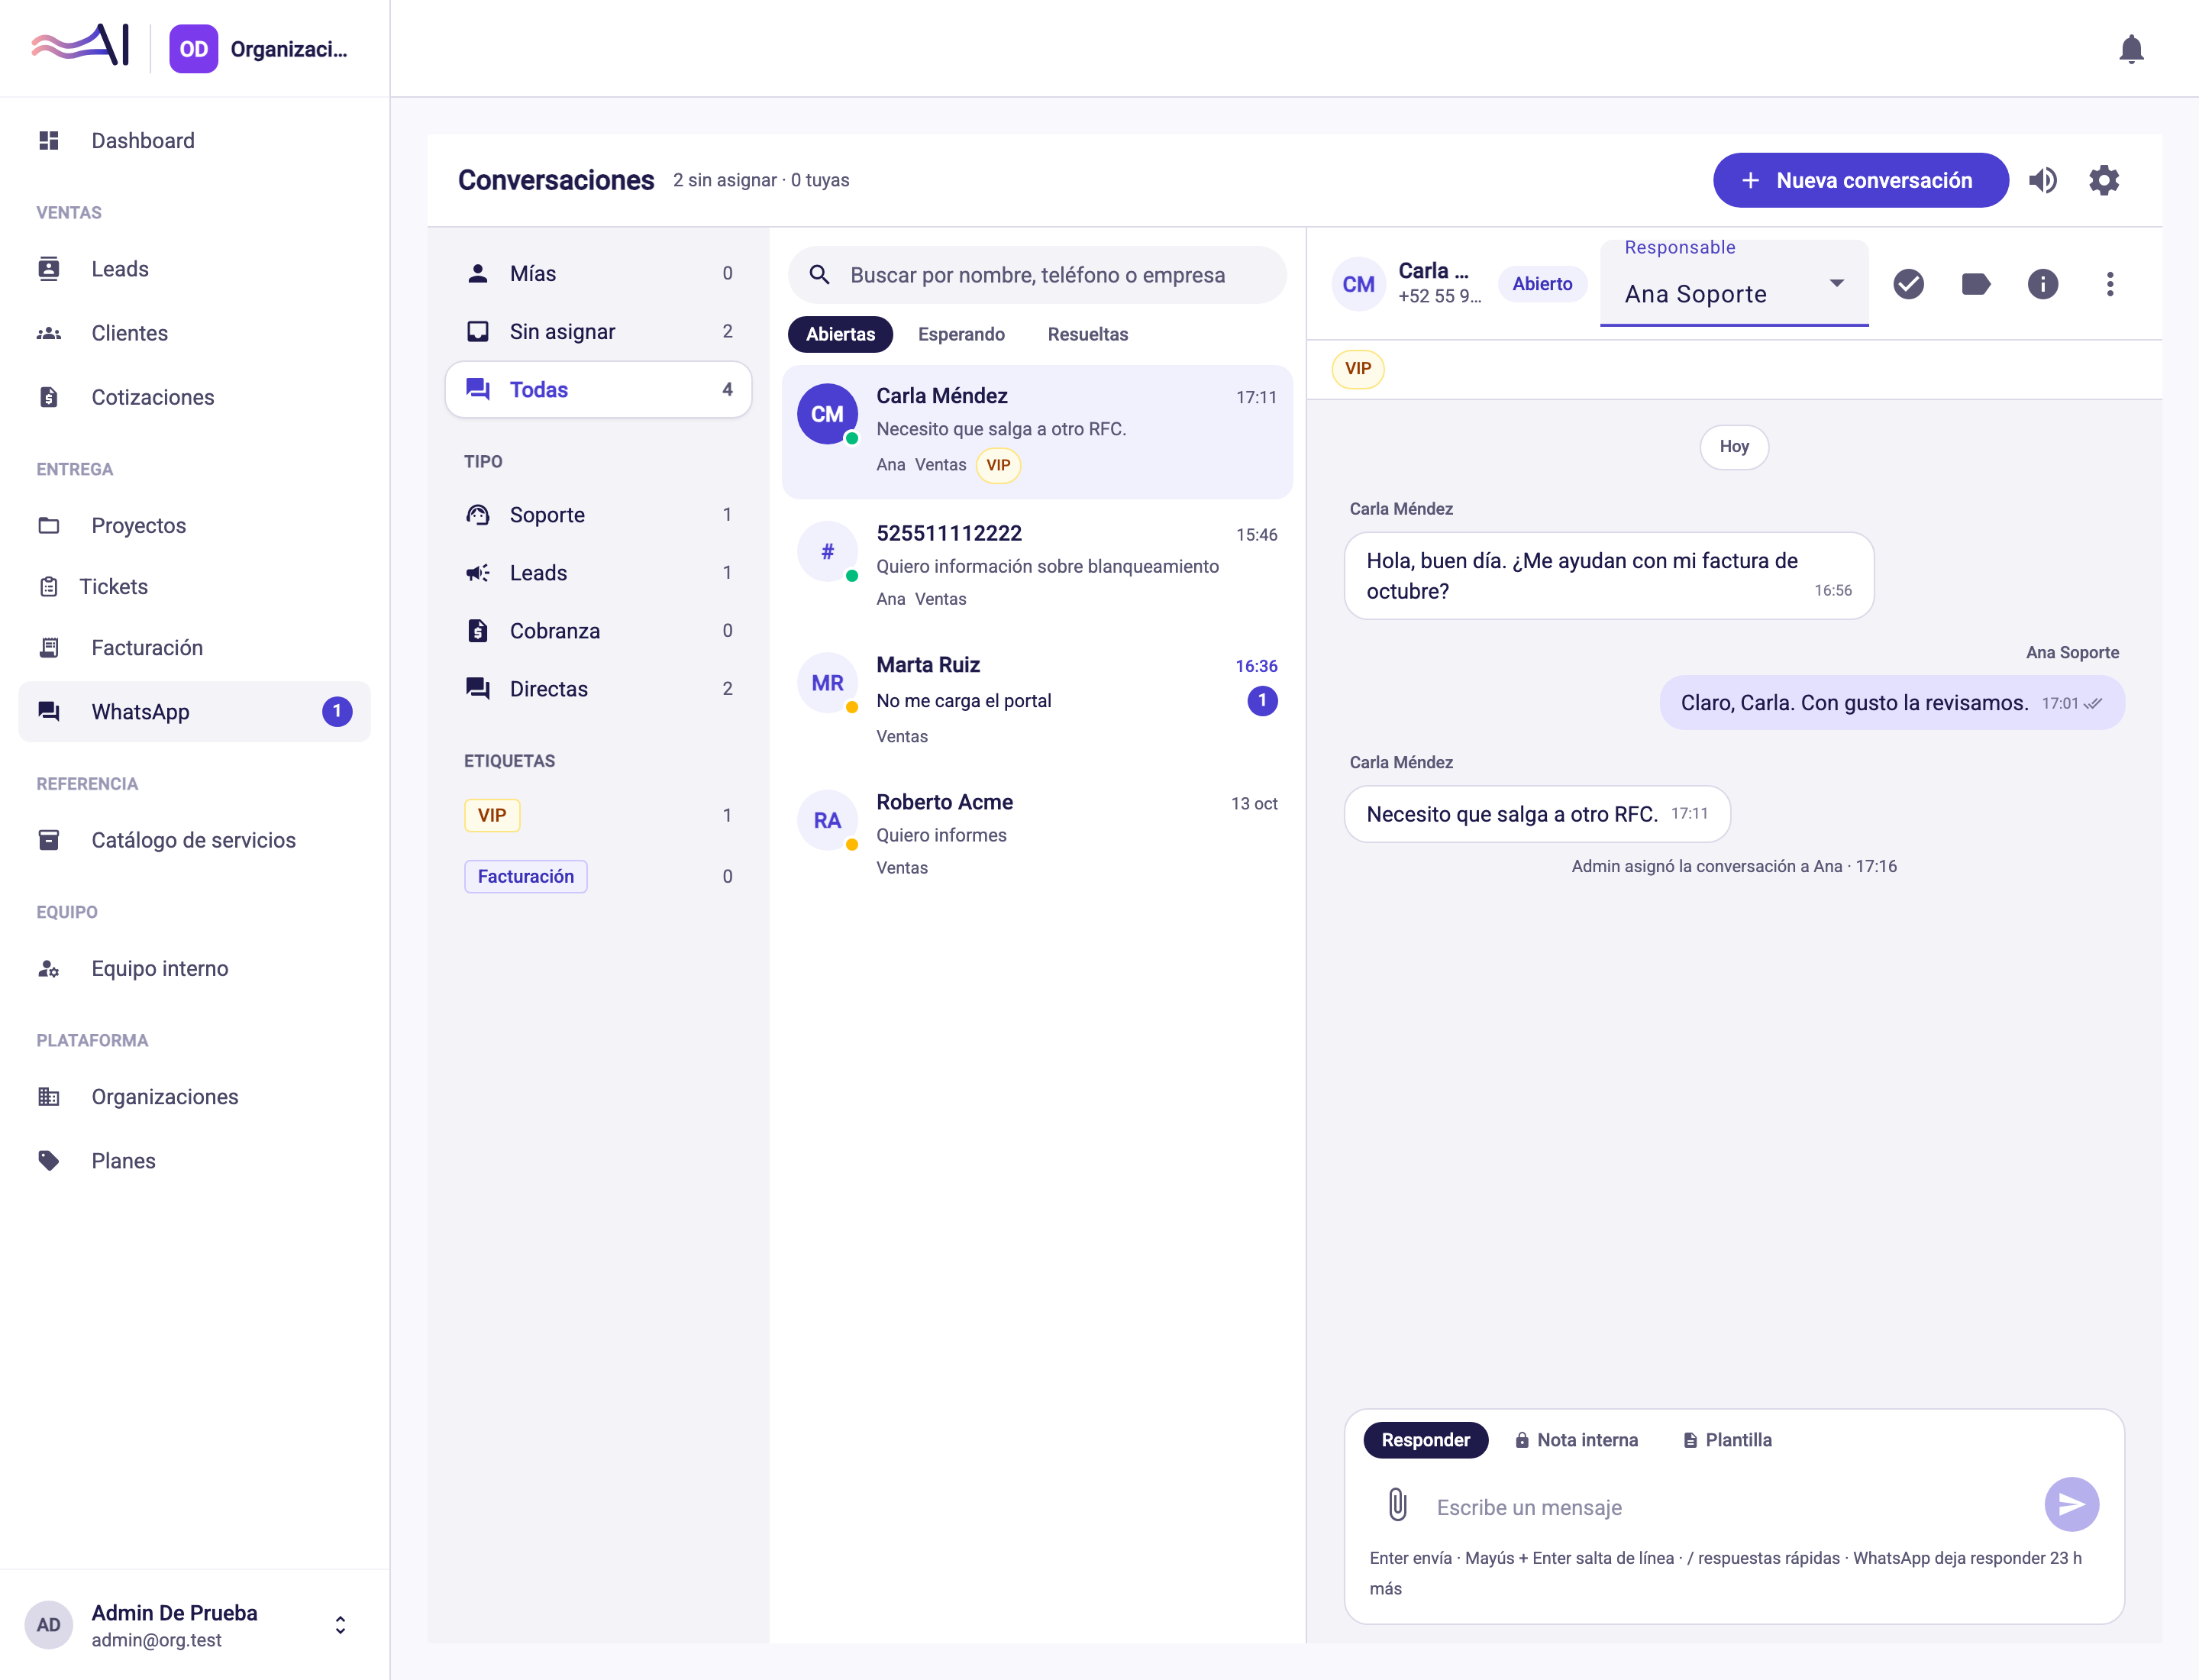Click the search by name input field
Viewport: 2199px width, 1680px height.
(1037, 275)
